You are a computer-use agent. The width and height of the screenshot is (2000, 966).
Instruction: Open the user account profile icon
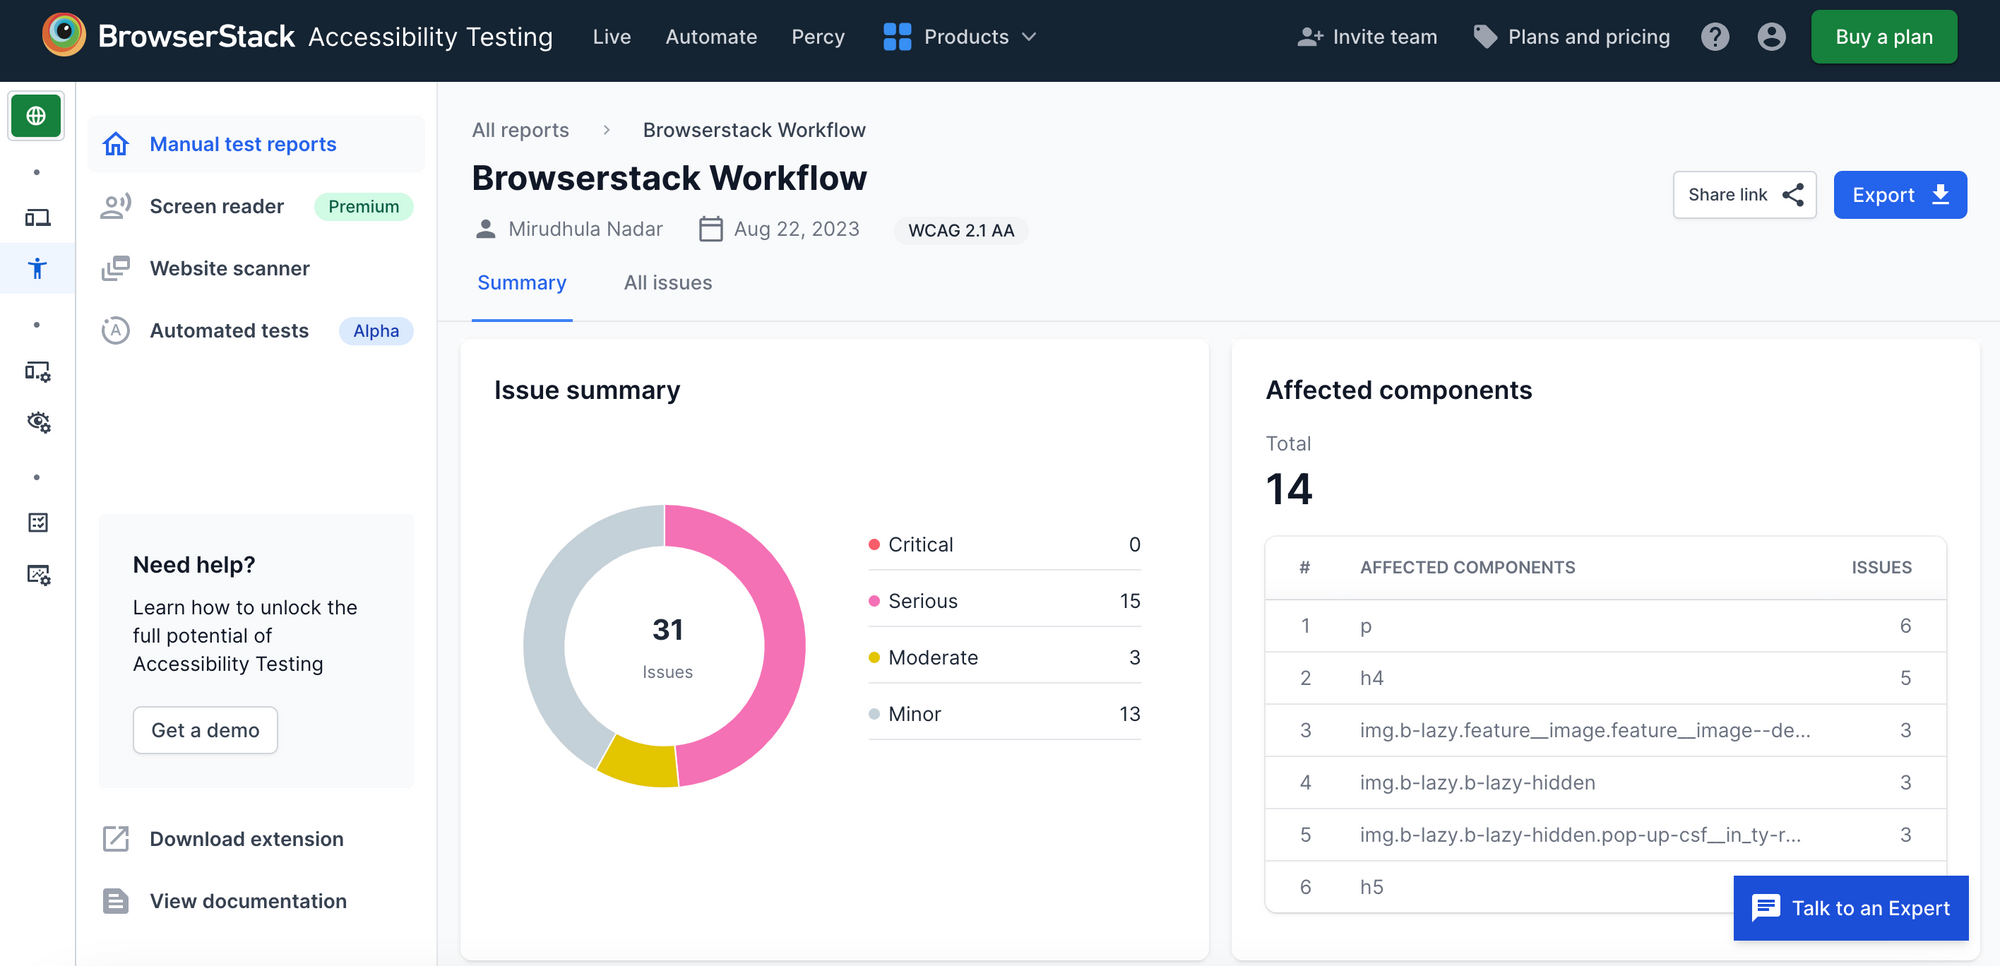point(1771,37)
